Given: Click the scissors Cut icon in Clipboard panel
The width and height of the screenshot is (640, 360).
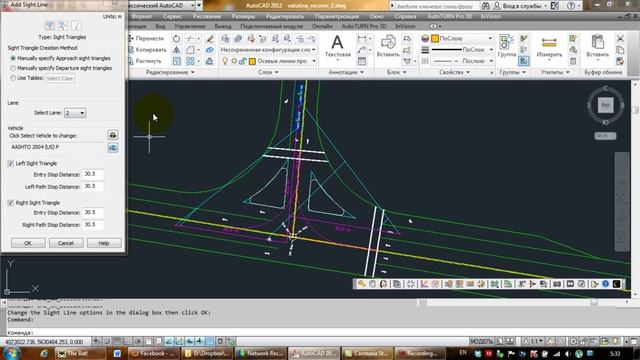Looking at the screenshot, I should point(620,38).
